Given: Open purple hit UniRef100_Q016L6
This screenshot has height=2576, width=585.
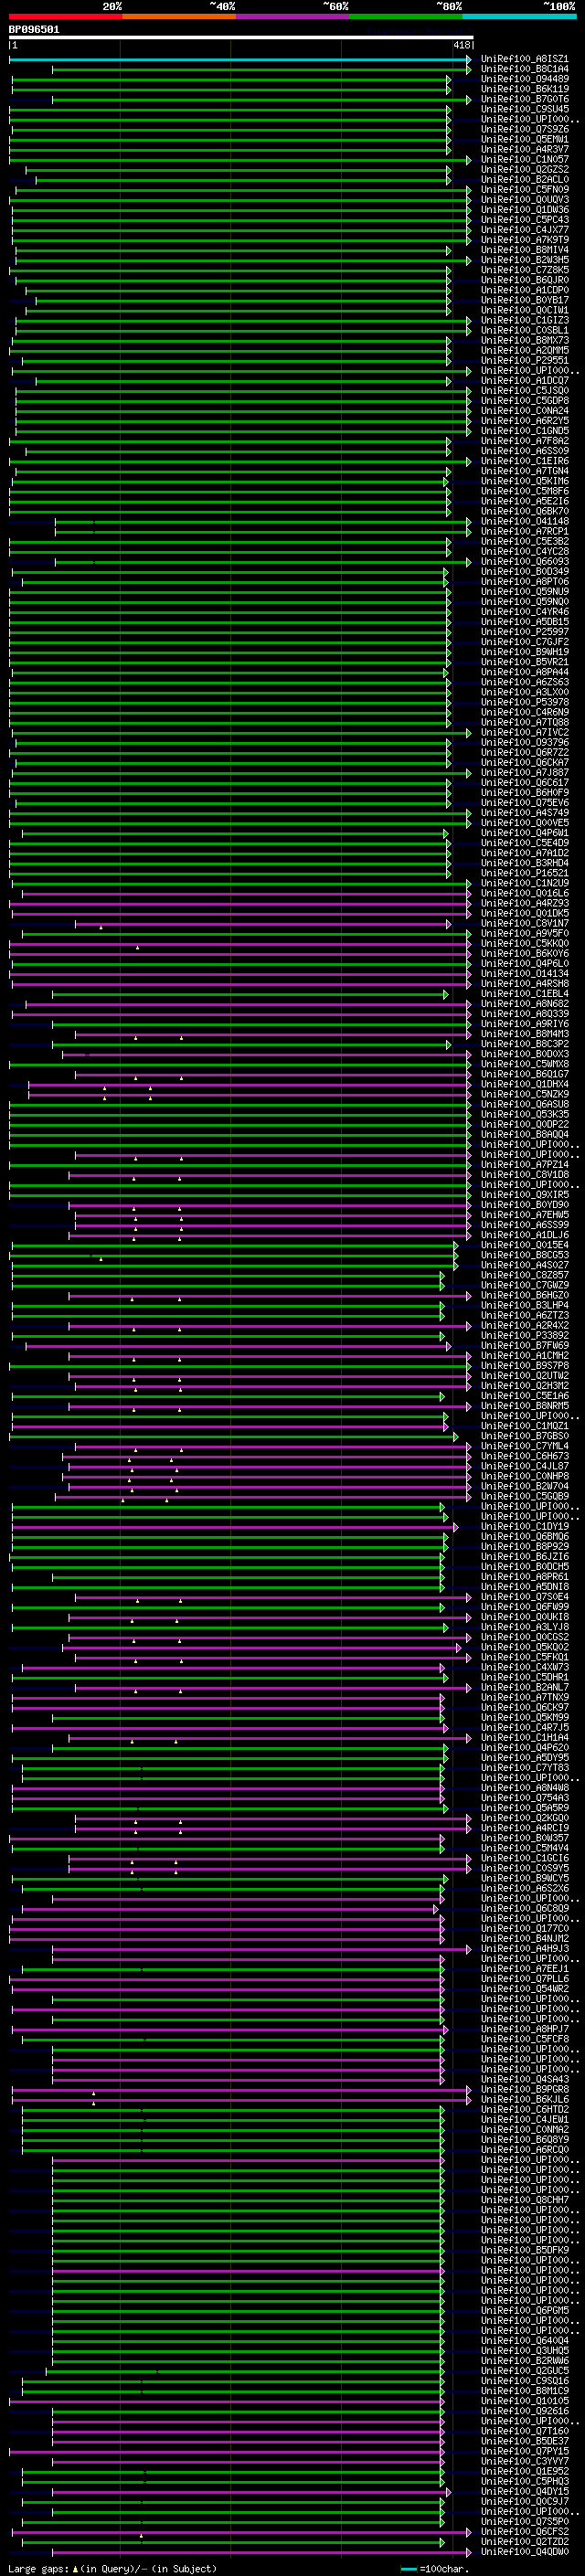Looking at the screenshot, I should (524, 893).
